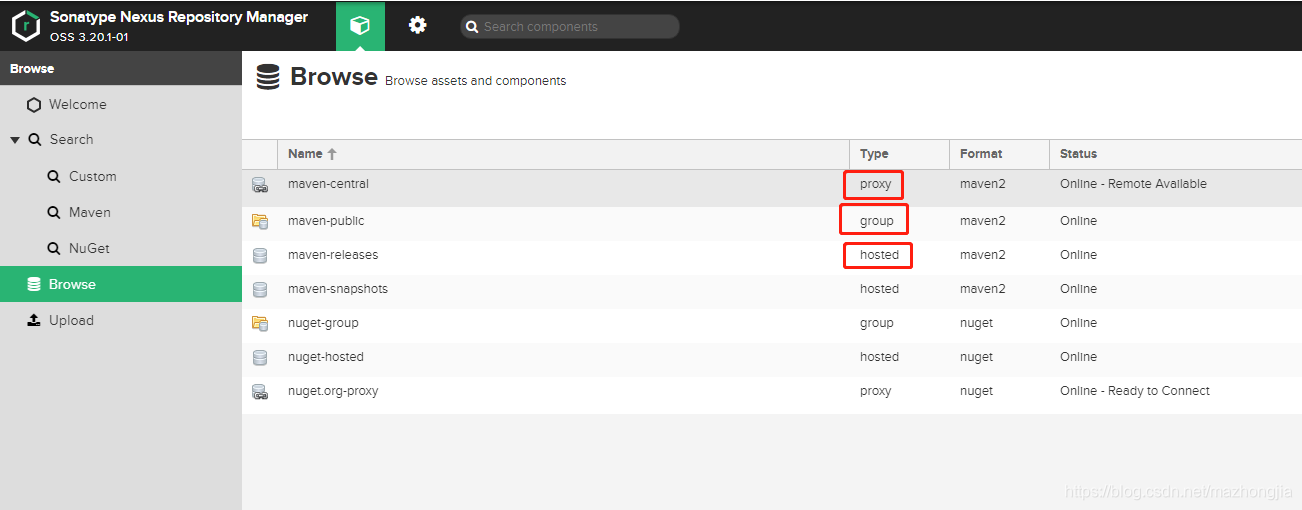Click the folder icon of nuget-group row
This screenshot has height=510, width=1302.
coord(260,323)
